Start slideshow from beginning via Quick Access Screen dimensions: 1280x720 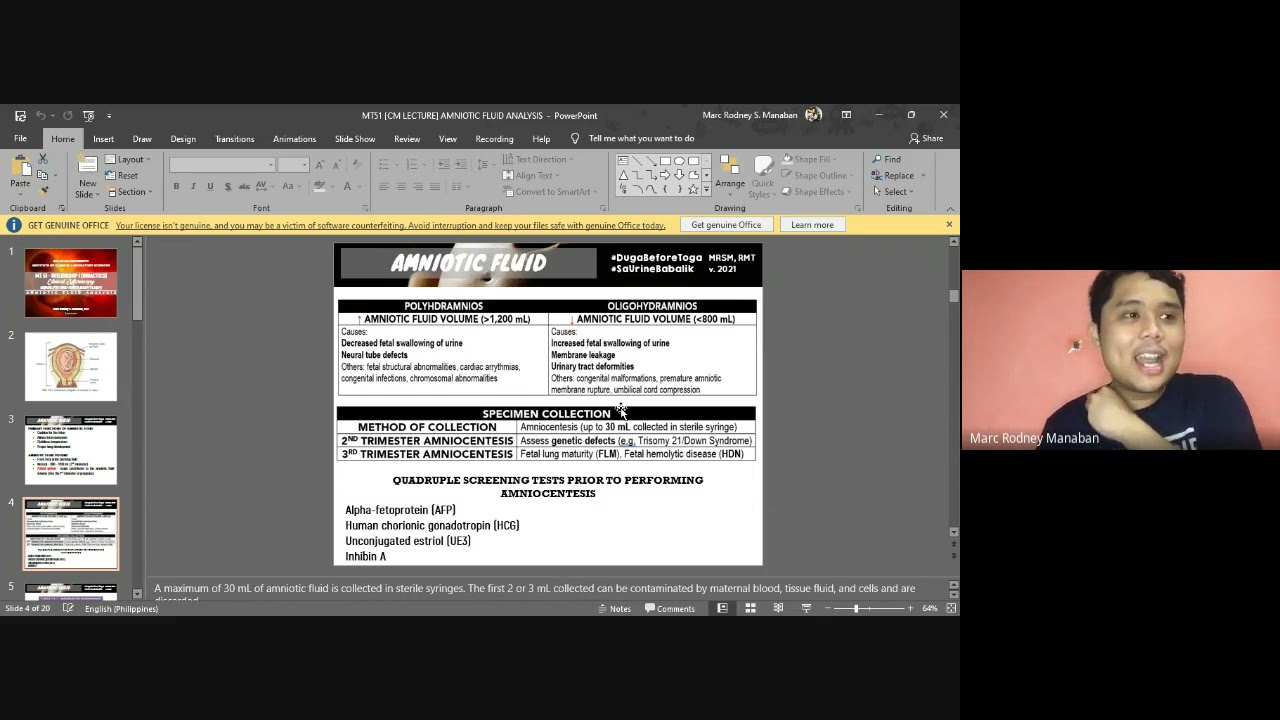(x=88, y=116)
